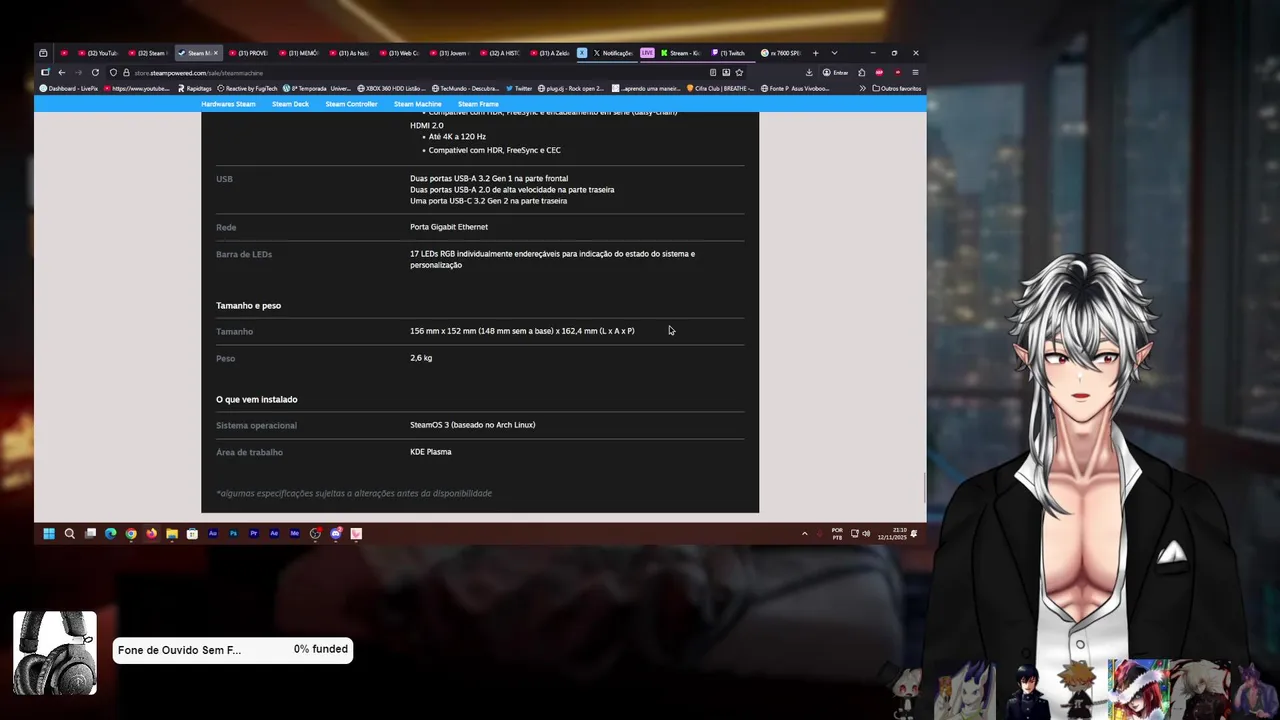Switch to the (32) YouTube tab
1280x720 pixels.
[x=98, y=53]
